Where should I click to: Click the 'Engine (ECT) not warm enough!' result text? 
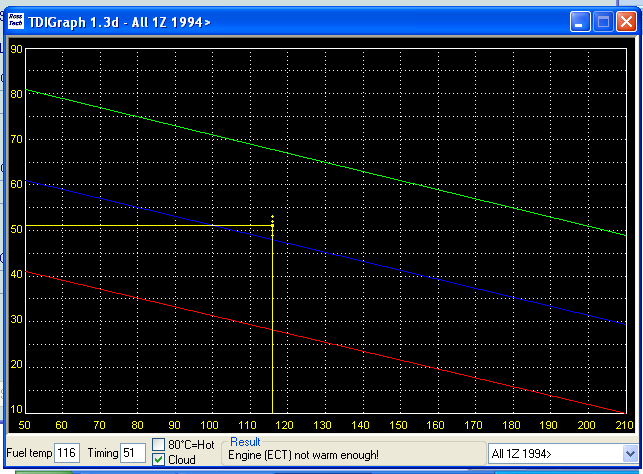click(303, 455)
